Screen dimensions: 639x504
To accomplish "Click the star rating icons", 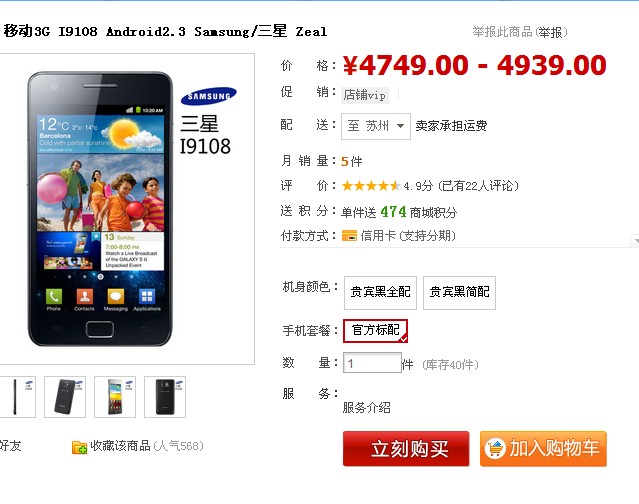I will (x=371, y=186).
